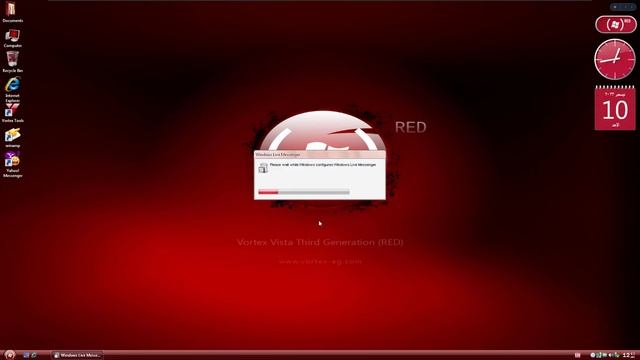Open the Documents desktop icon

(x=12, y=11)
